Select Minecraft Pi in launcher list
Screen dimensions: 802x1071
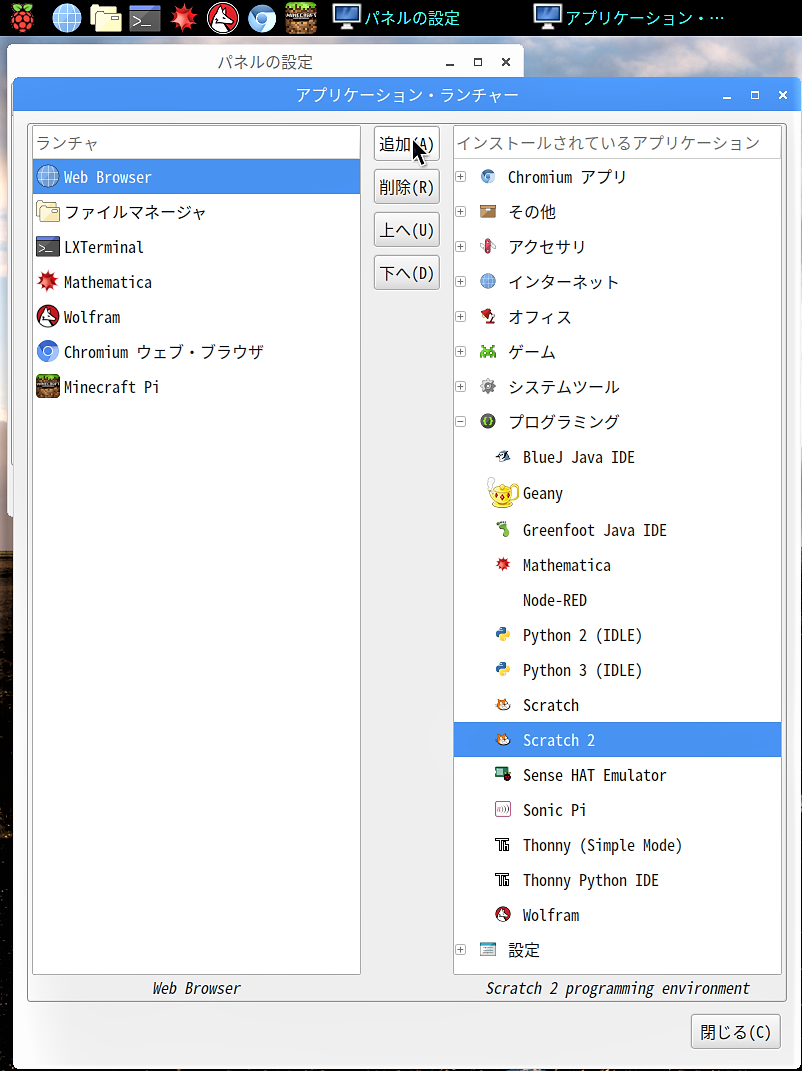197,387
